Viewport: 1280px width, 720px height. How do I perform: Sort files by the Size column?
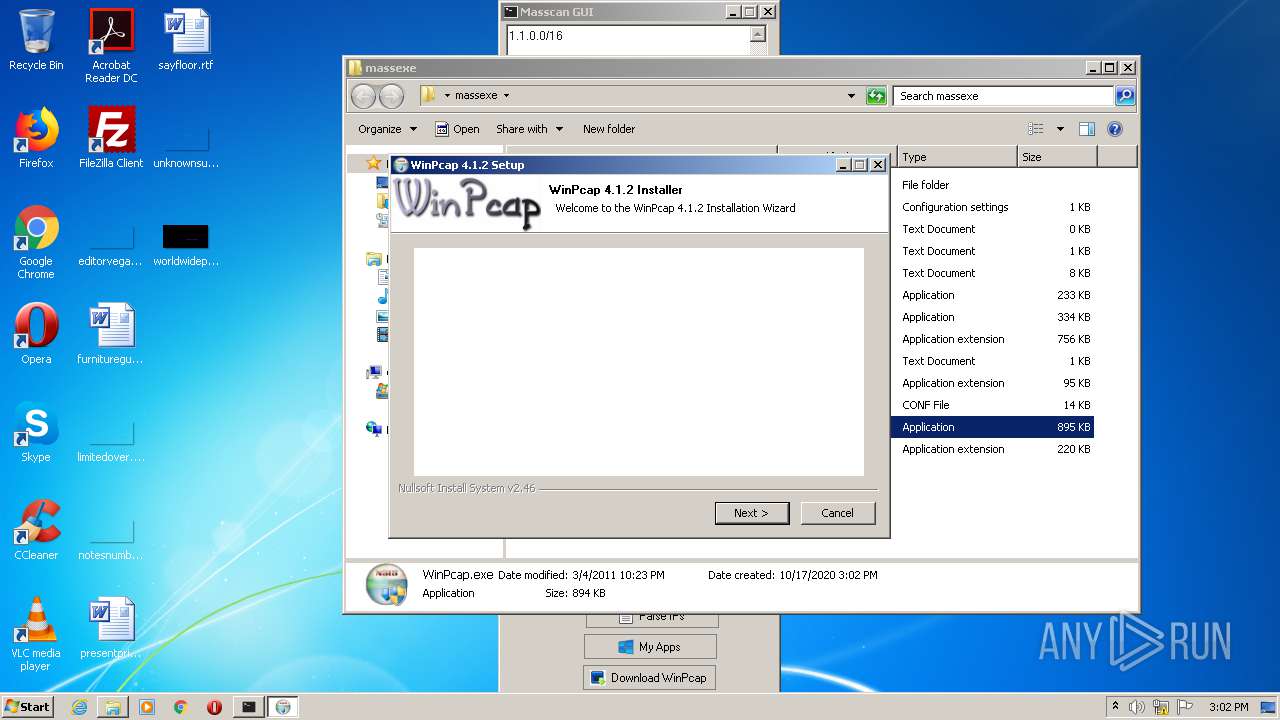pyautogui.click(x=1057, y=157)
